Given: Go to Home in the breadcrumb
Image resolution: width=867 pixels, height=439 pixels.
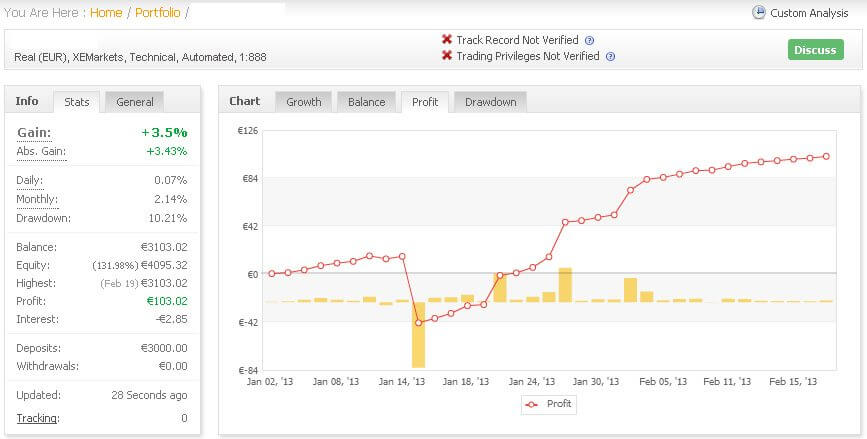Looking at the screenshot, I should 106,13.
